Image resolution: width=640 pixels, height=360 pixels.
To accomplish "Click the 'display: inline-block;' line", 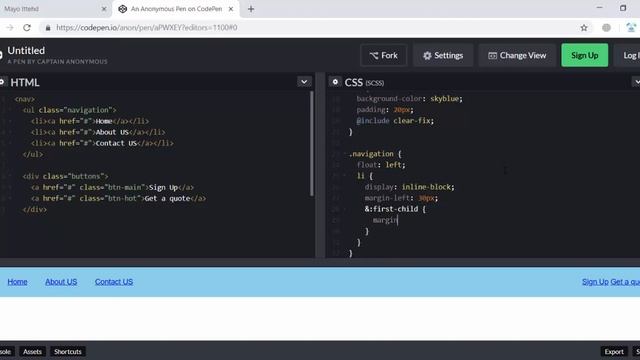I will click(409, 187).
